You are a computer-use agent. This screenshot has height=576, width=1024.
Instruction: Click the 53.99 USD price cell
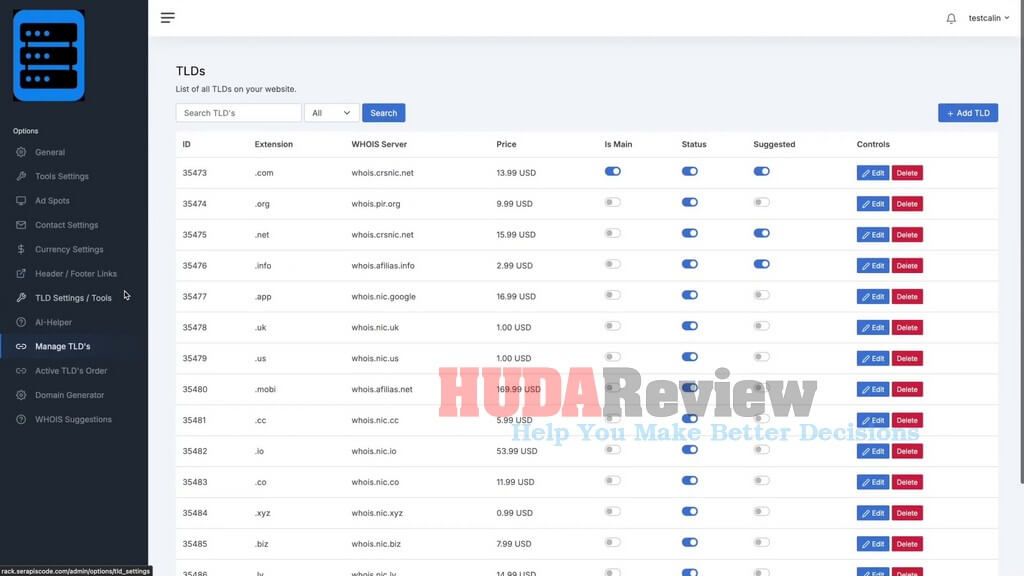click(517, 451)
